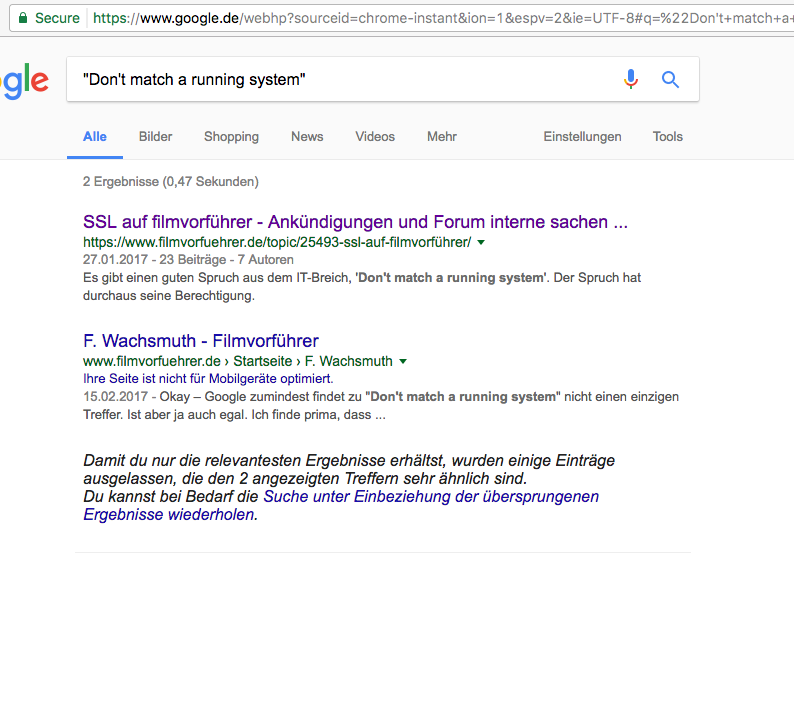Screen dimensions: 794x710
Task: Expand the arrow beside the SSL result URL
Action: coord(481,243)
